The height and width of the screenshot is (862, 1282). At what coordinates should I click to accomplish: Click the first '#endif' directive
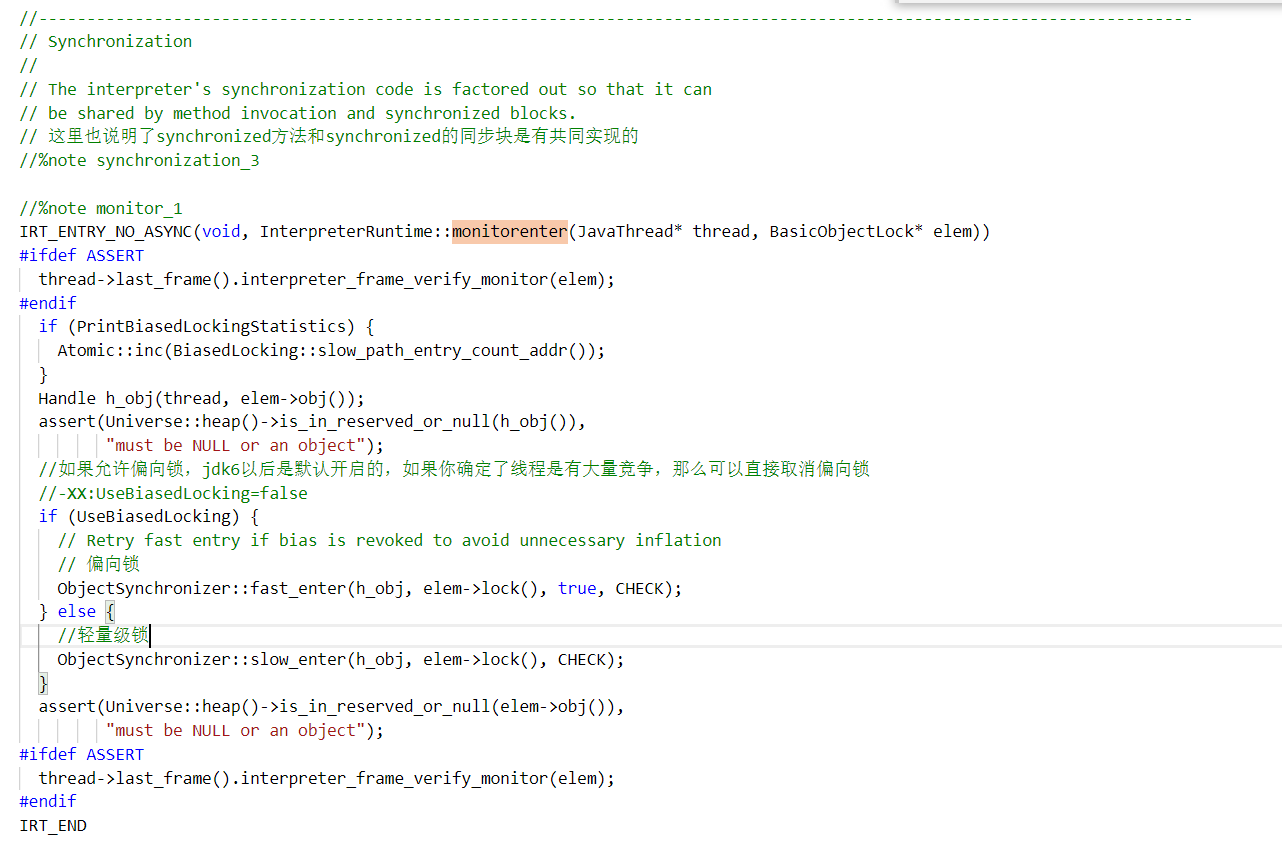[x=48, y=303]
